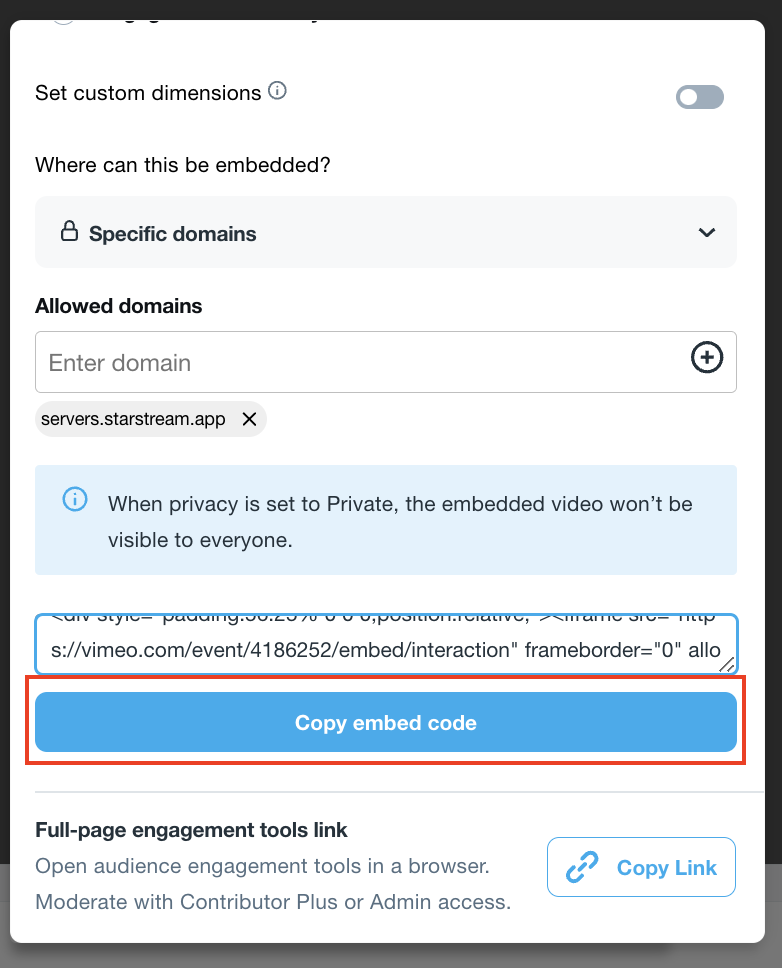Click the chevron arrow in embed permission selector

point(707,233)
